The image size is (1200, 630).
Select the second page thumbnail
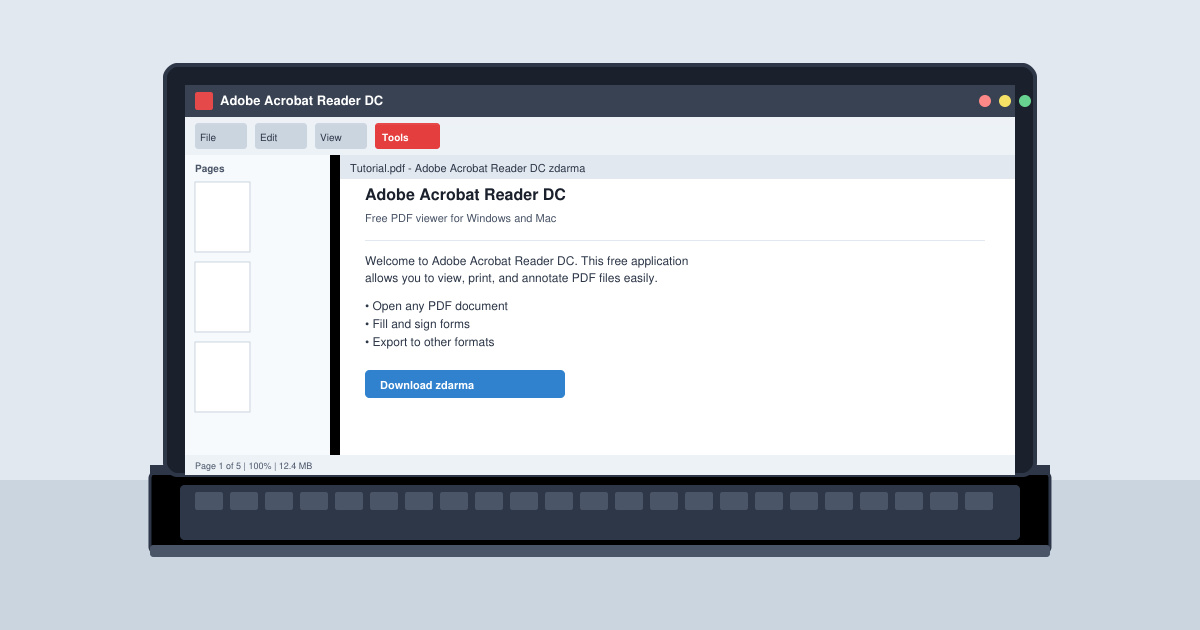(222, 297)
